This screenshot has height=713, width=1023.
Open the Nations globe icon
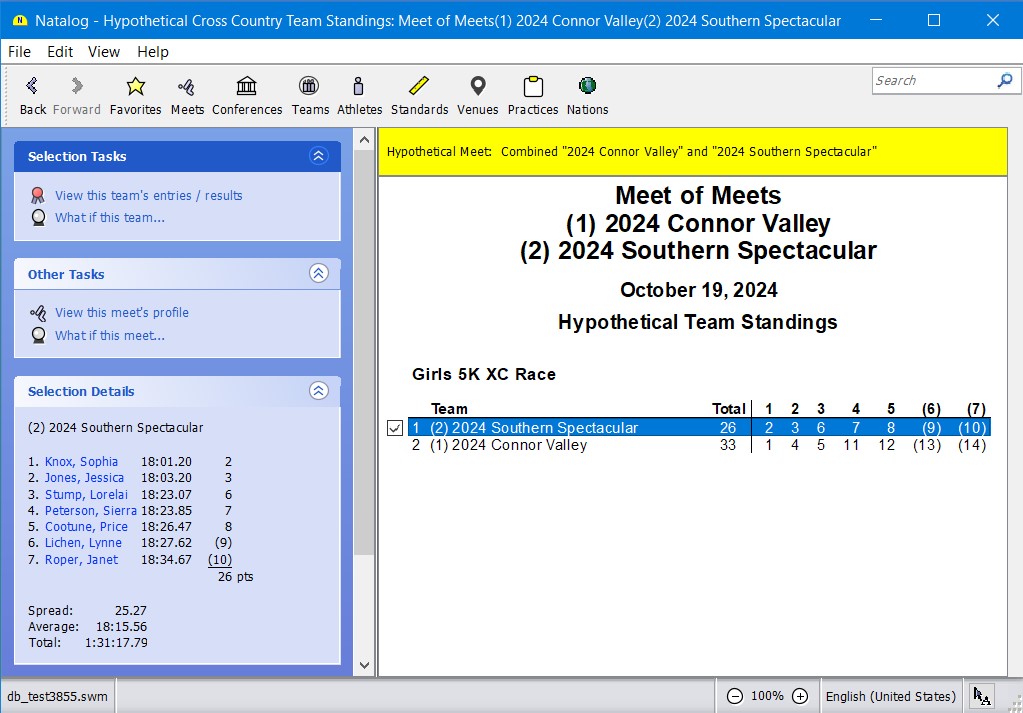[587, 87]
